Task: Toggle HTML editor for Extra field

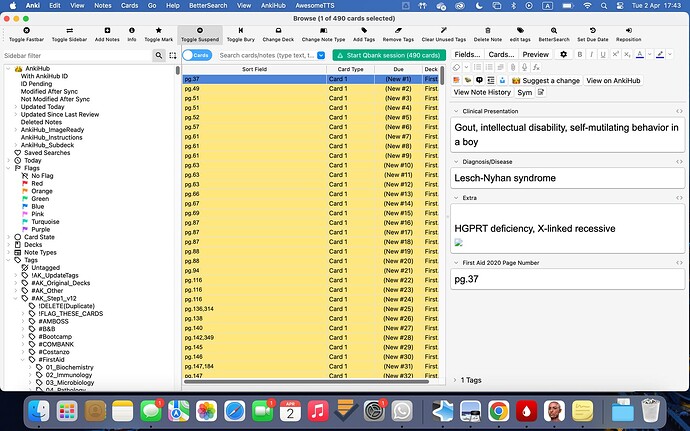Action: (679, 198)
